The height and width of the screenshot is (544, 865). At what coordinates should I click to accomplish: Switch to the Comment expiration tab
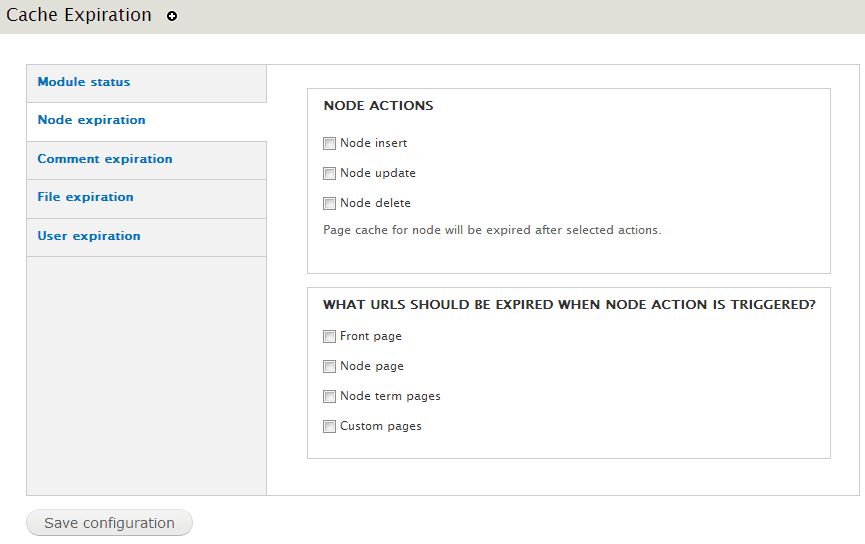tap(105, 159)
